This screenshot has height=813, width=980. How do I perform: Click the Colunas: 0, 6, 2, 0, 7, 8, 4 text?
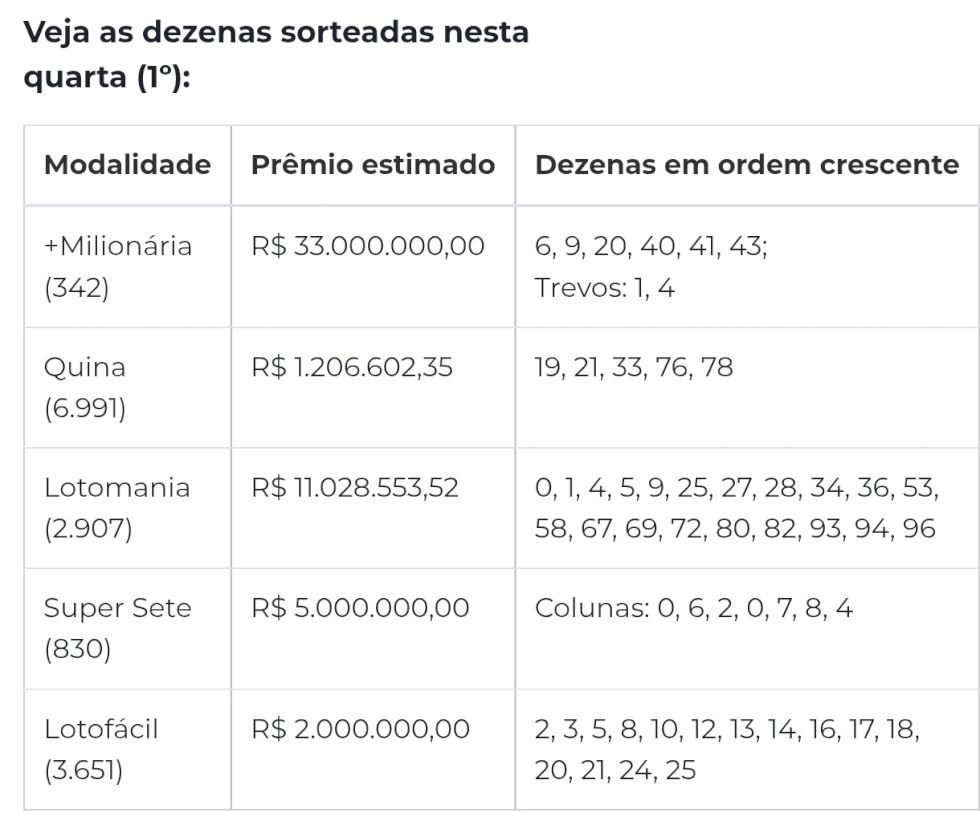point(694,608)
